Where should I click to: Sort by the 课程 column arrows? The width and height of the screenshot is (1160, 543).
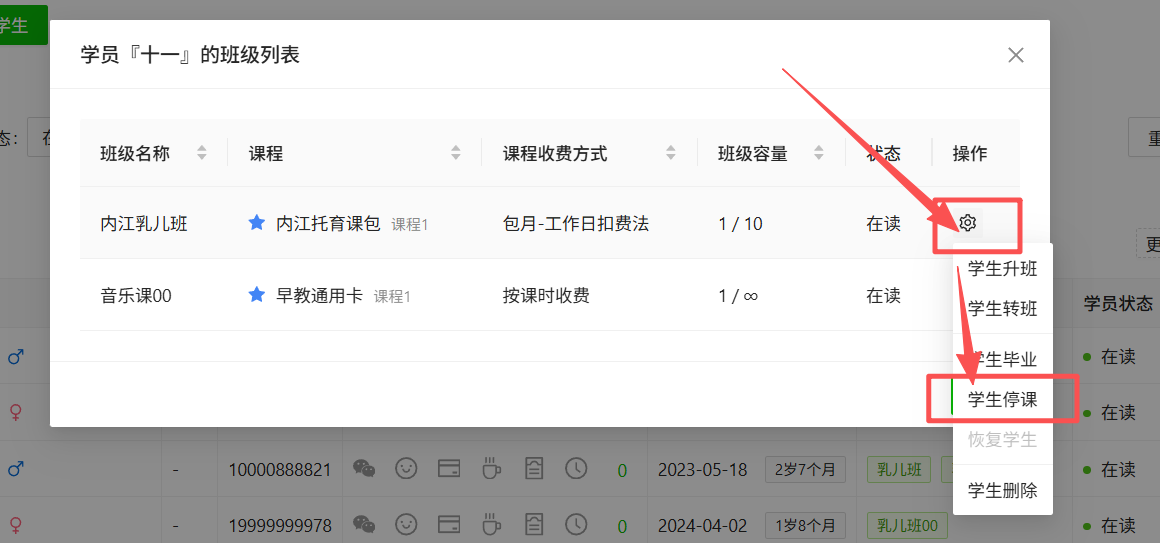tap(456, 153)
